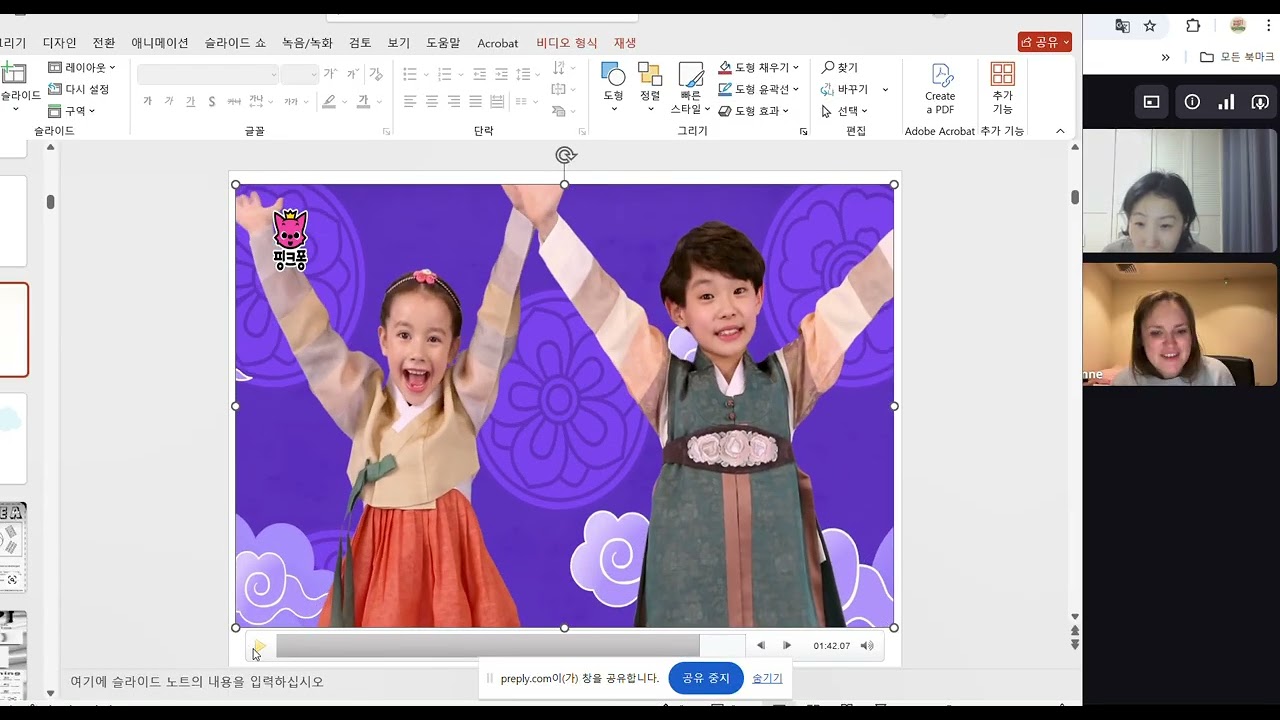Click the 숨기기 link
Image resolution: width=1280 pixels, height=720 pixels.
(x=767, y=678)
